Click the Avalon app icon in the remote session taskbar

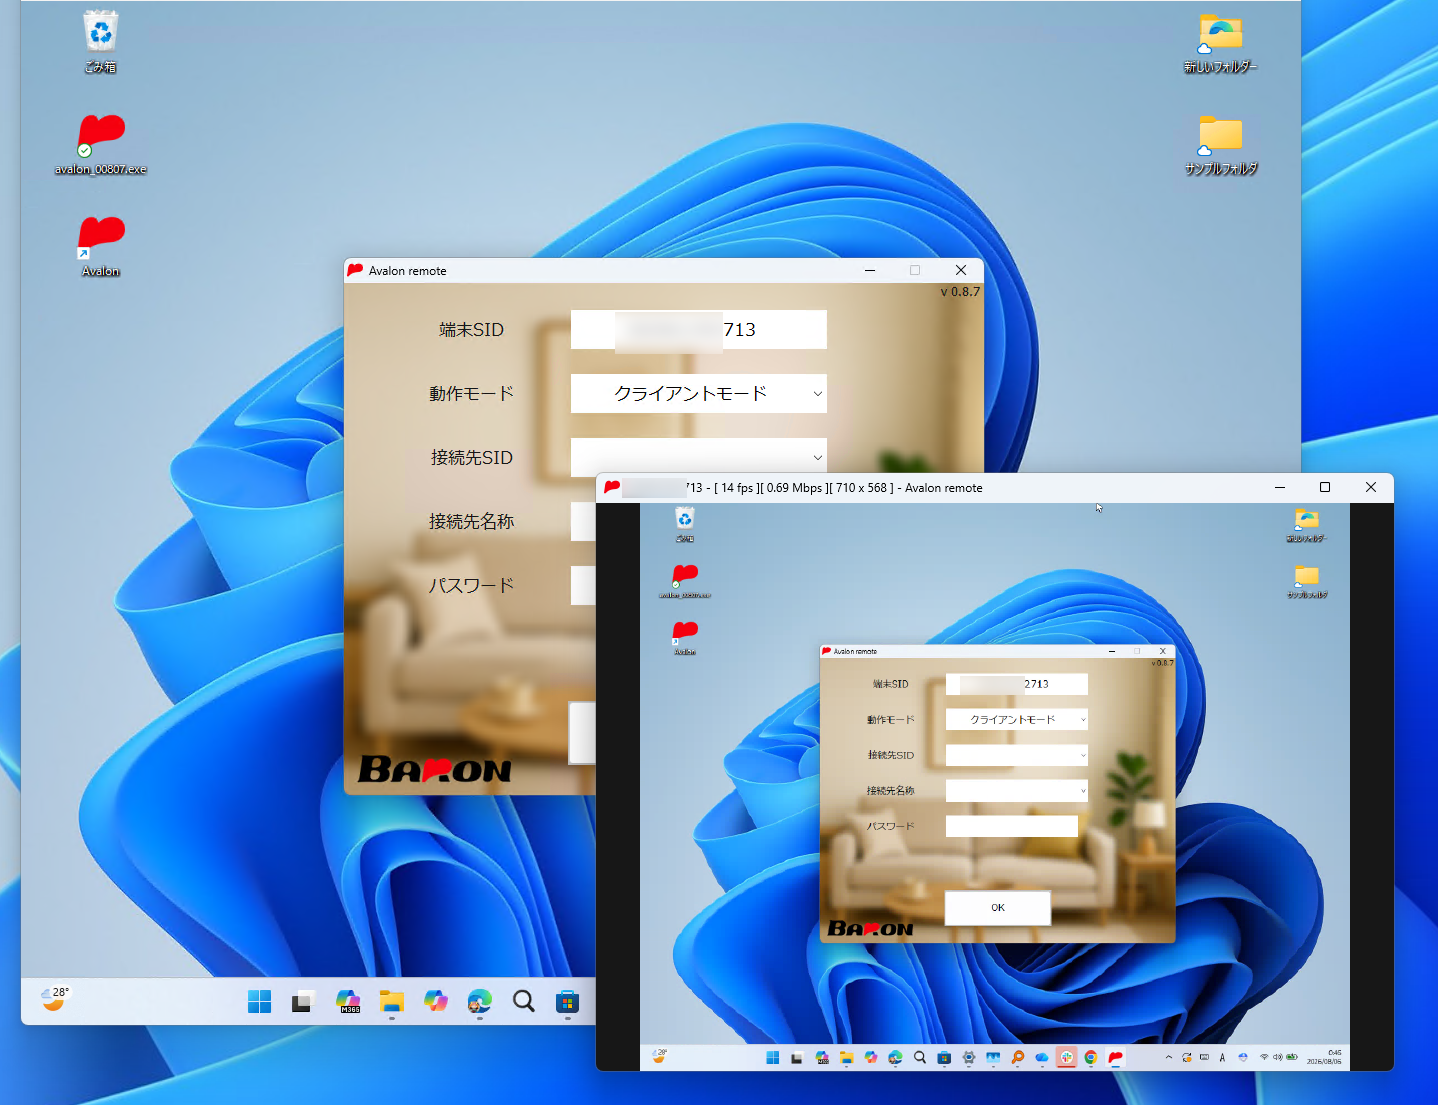pos(1115,1057)
